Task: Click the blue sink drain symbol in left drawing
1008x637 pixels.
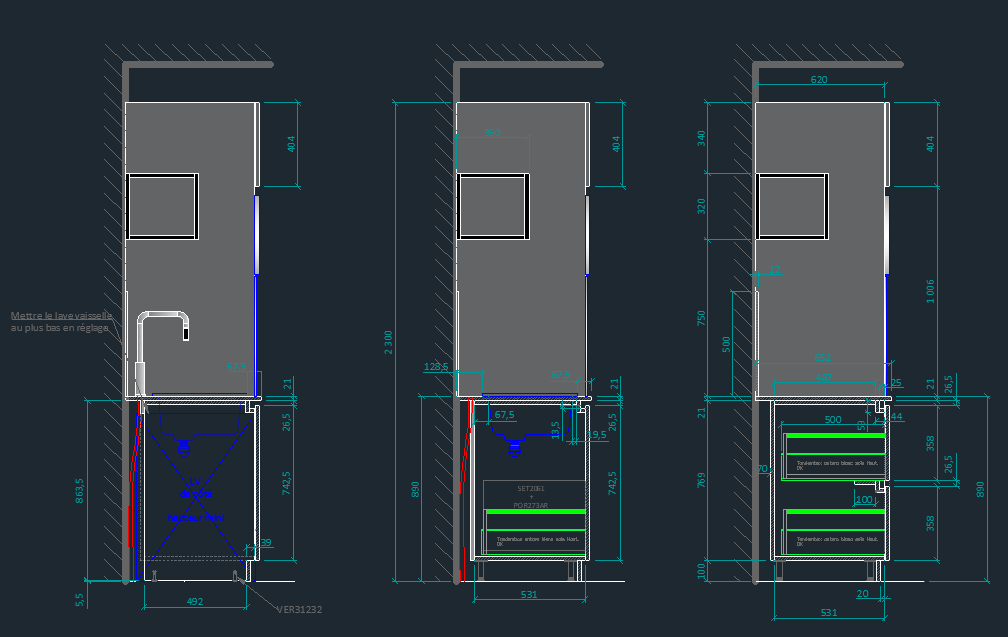Action: 183,447
